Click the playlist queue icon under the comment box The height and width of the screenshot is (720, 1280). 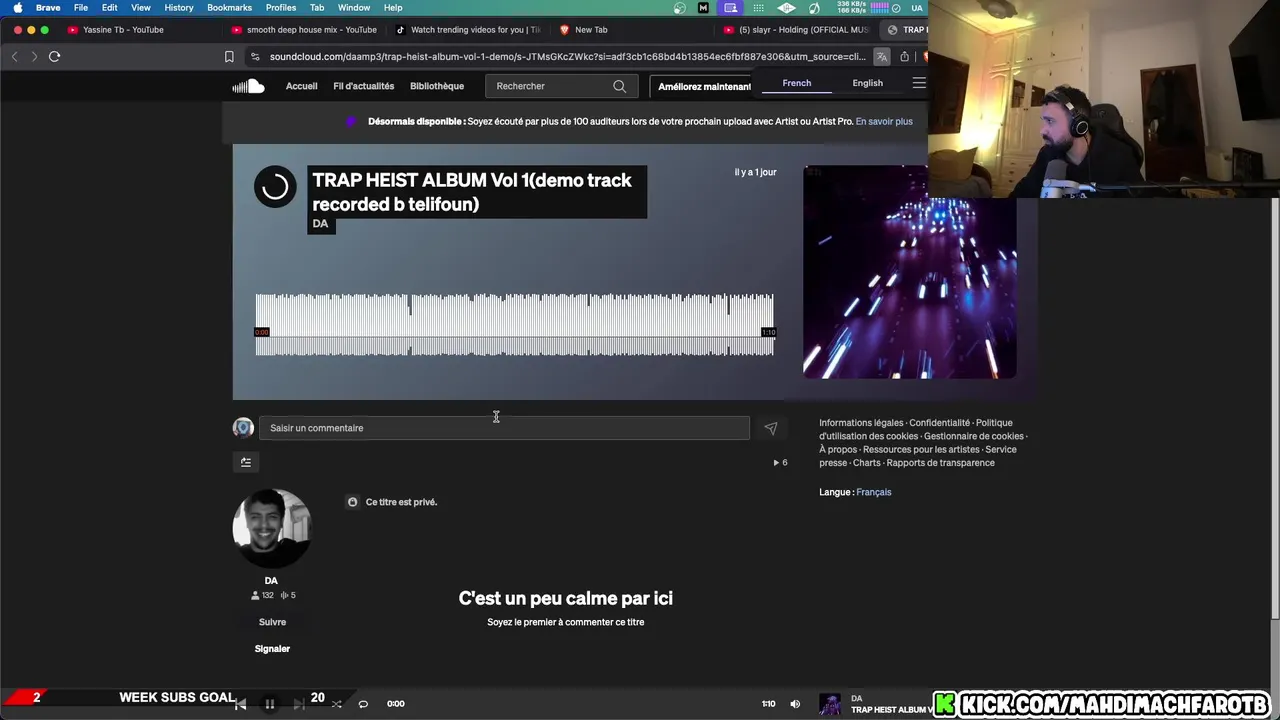[245, 462]
